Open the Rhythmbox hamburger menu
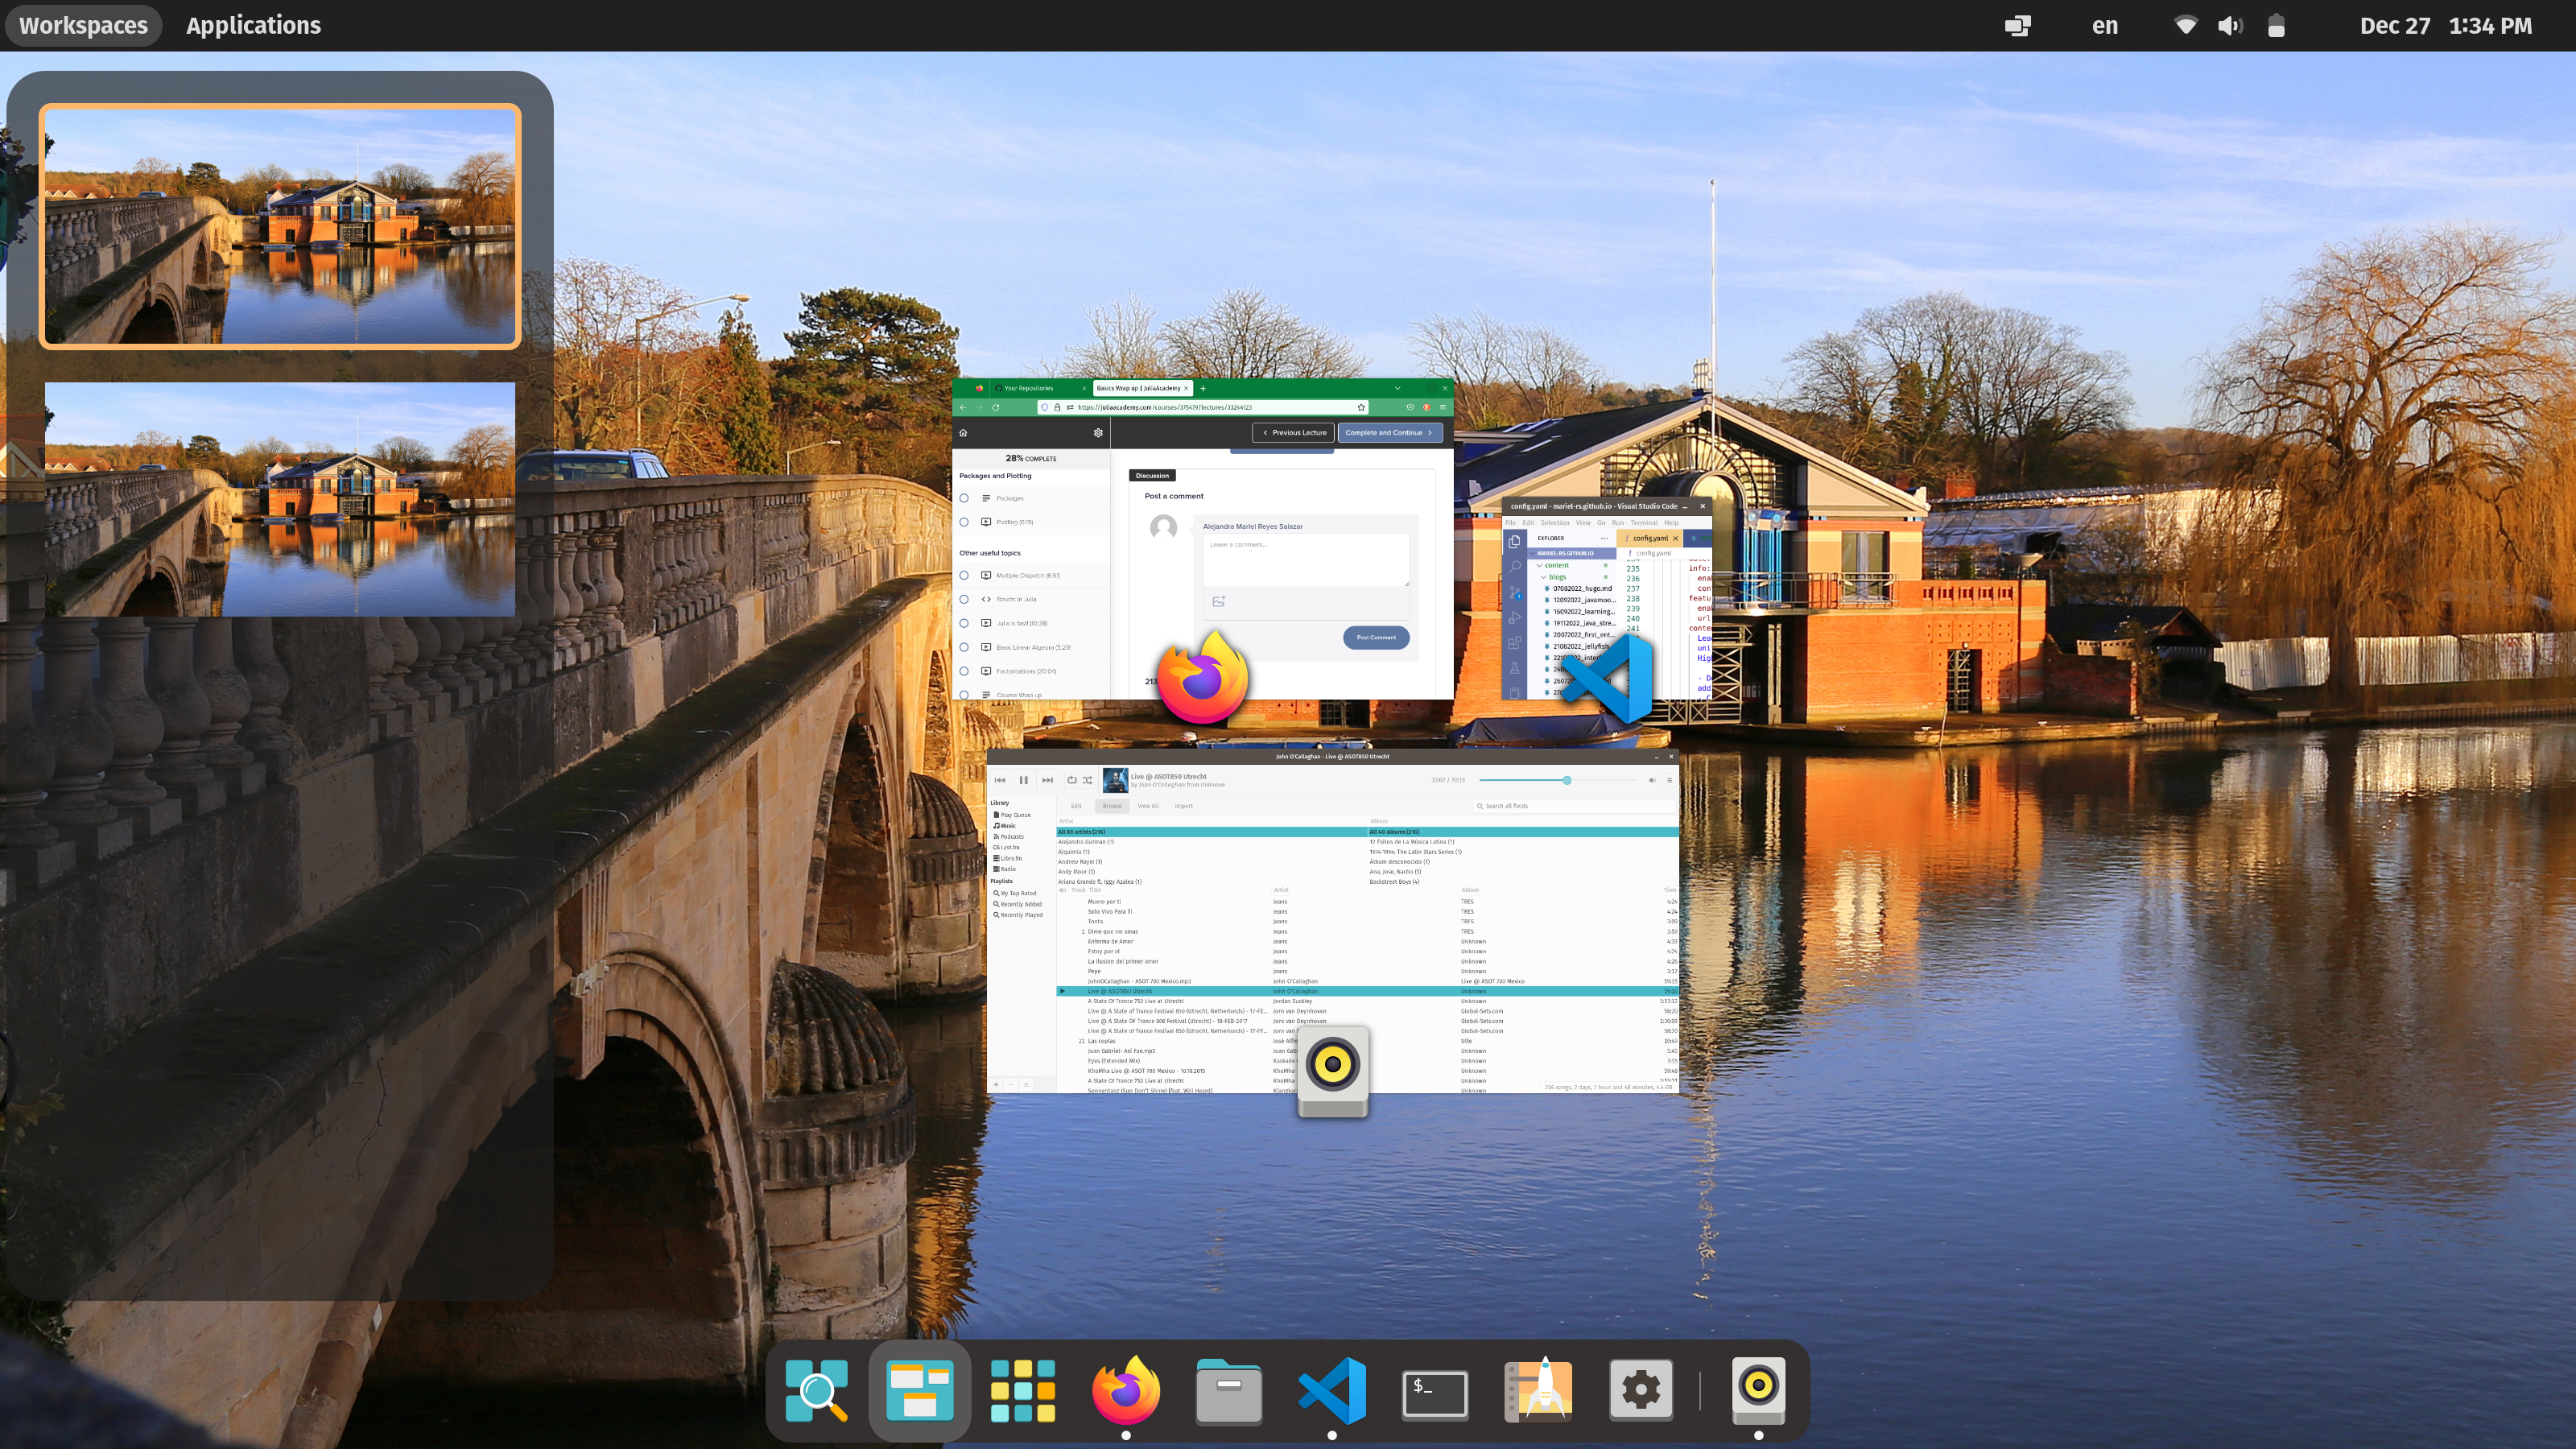This screenshot has height=1449, width=2576. point(1669,780)
